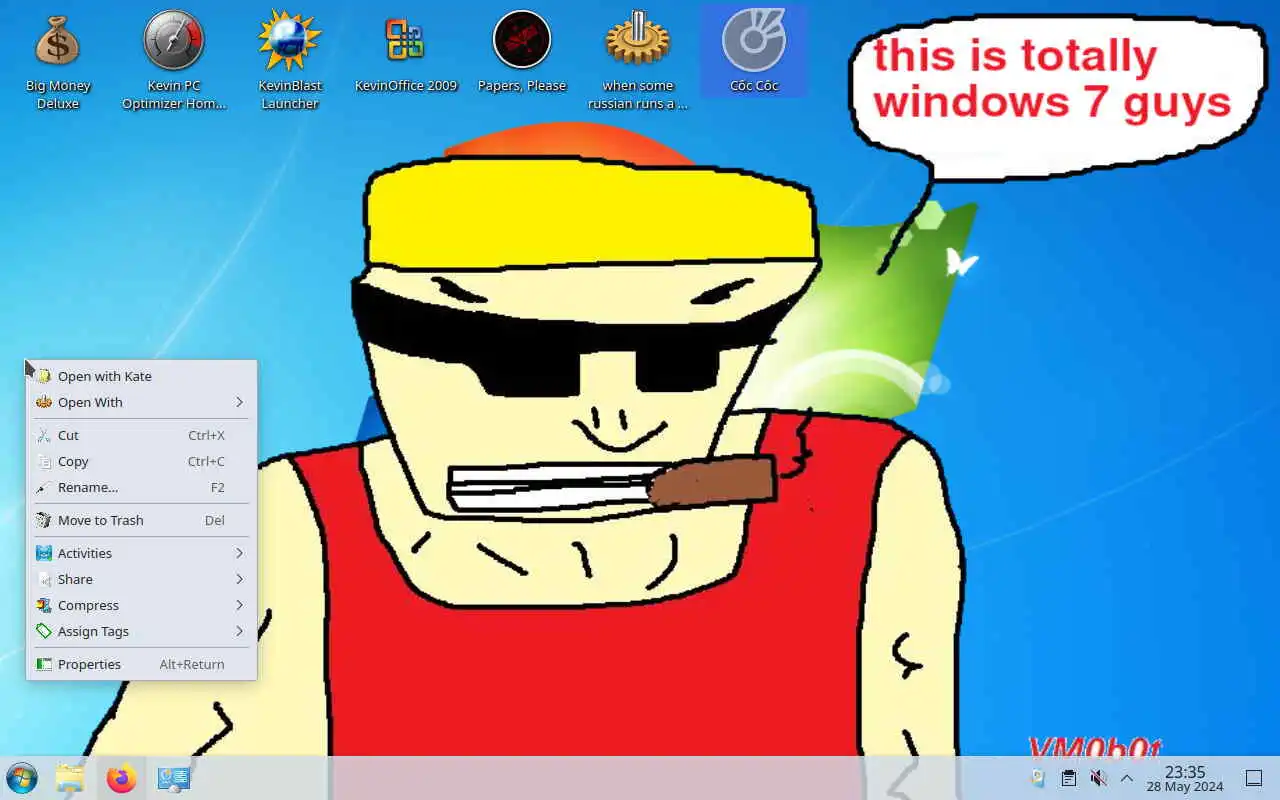Viewport: 1280px width, 800px height.
Task: Expand the Compress submenu
Action: tap(141, 605)
